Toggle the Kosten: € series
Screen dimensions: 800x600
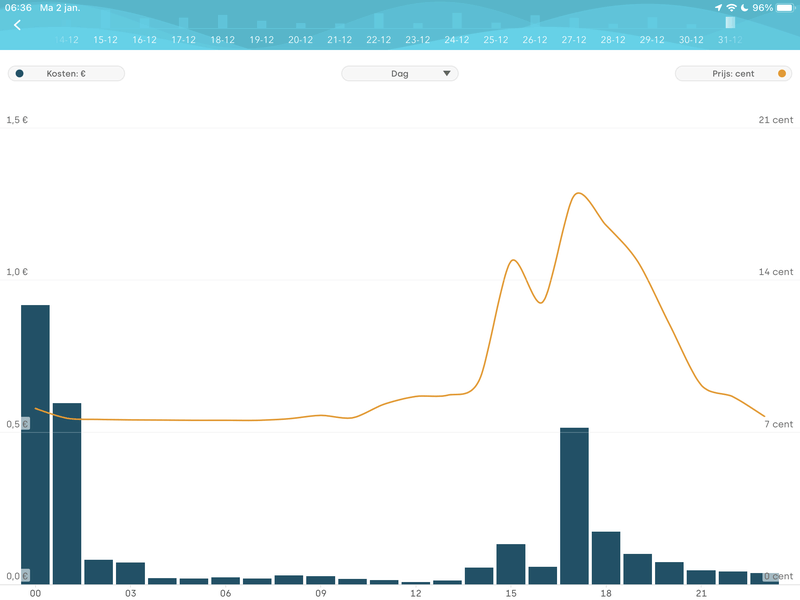(66, 73)
